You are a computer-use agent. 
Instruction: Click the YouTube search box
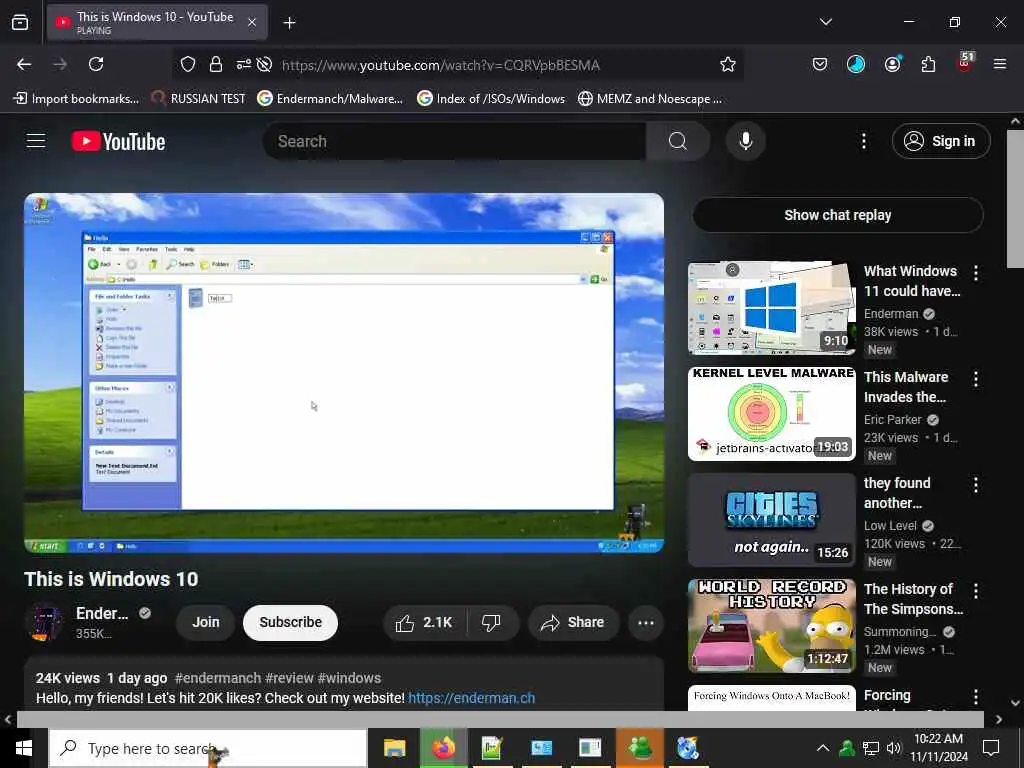[454, 141]
